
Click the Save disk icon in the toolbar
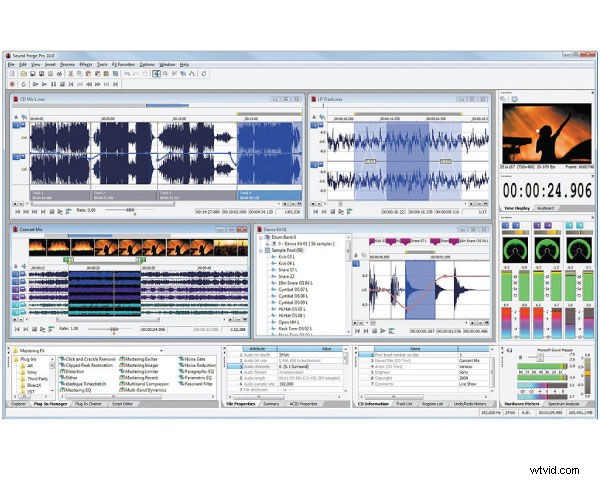tap(33, 73)
